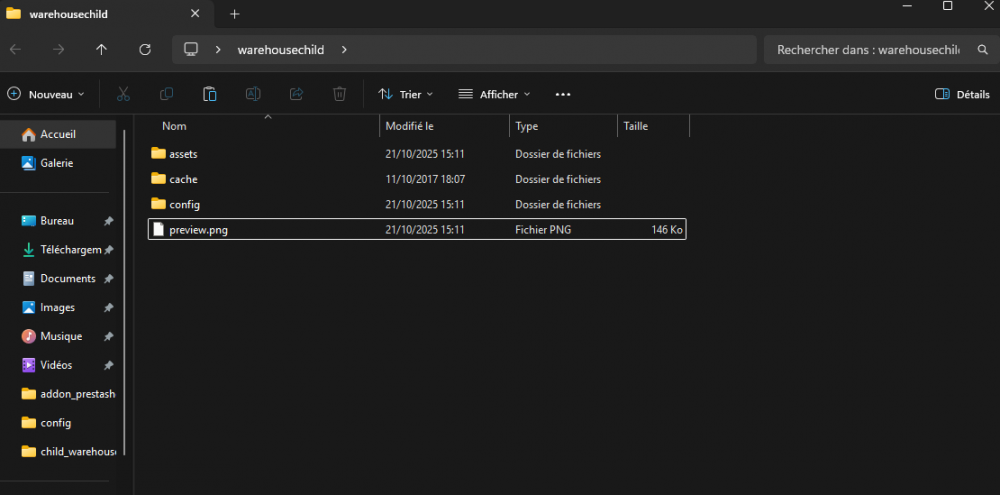This screenshot has height=495, width=1000.
Task: Unpin Vidéos using its pin icon
Action: [x=108, y=366]
